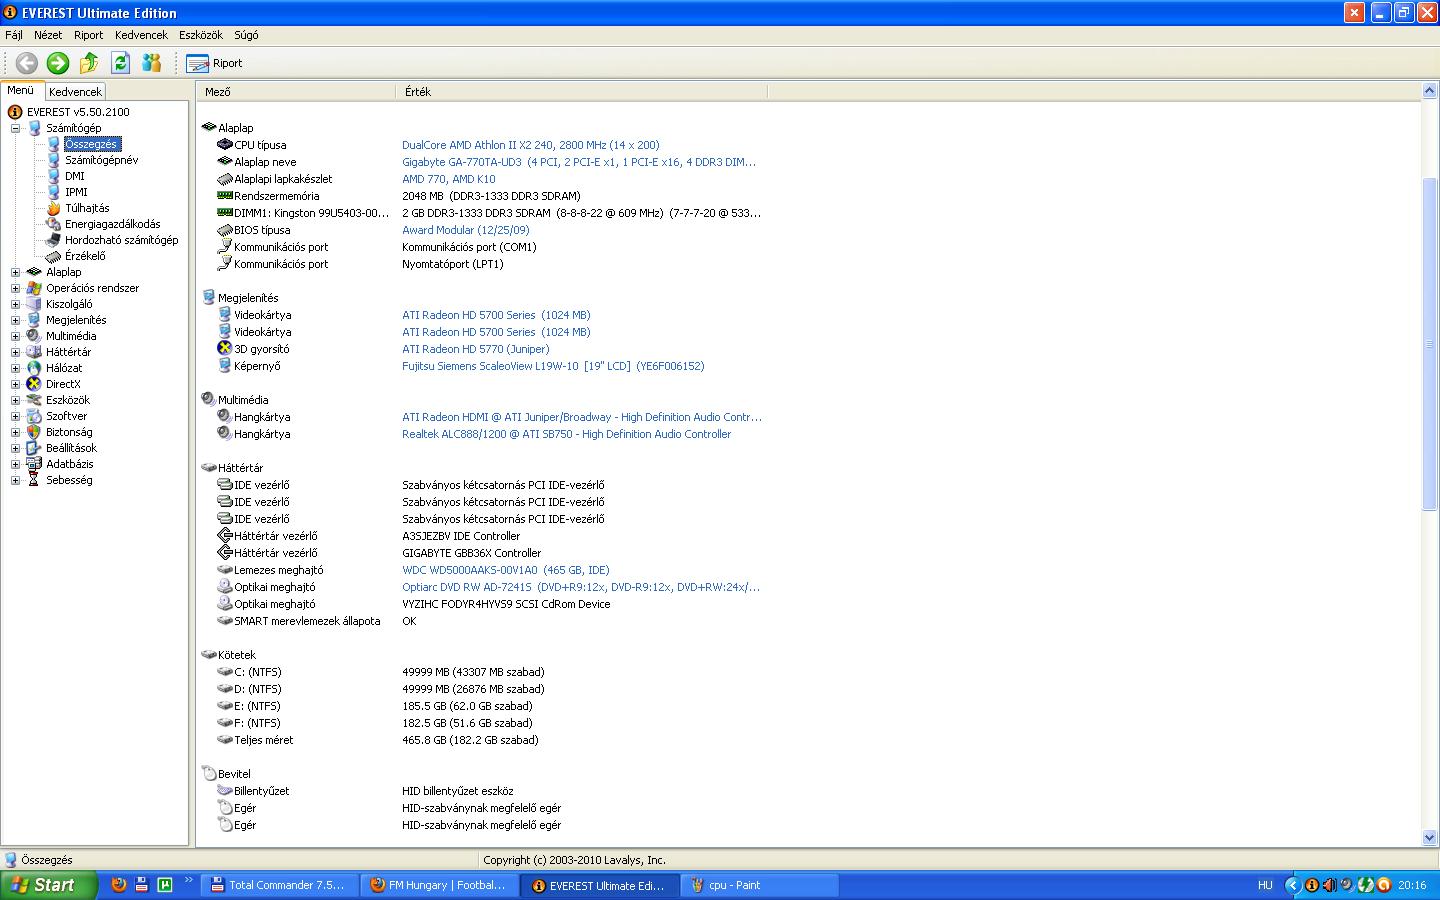Expand the Alaplap tree node
The width and height of the screenshot is (1440, 900).
tap(15, 272)
